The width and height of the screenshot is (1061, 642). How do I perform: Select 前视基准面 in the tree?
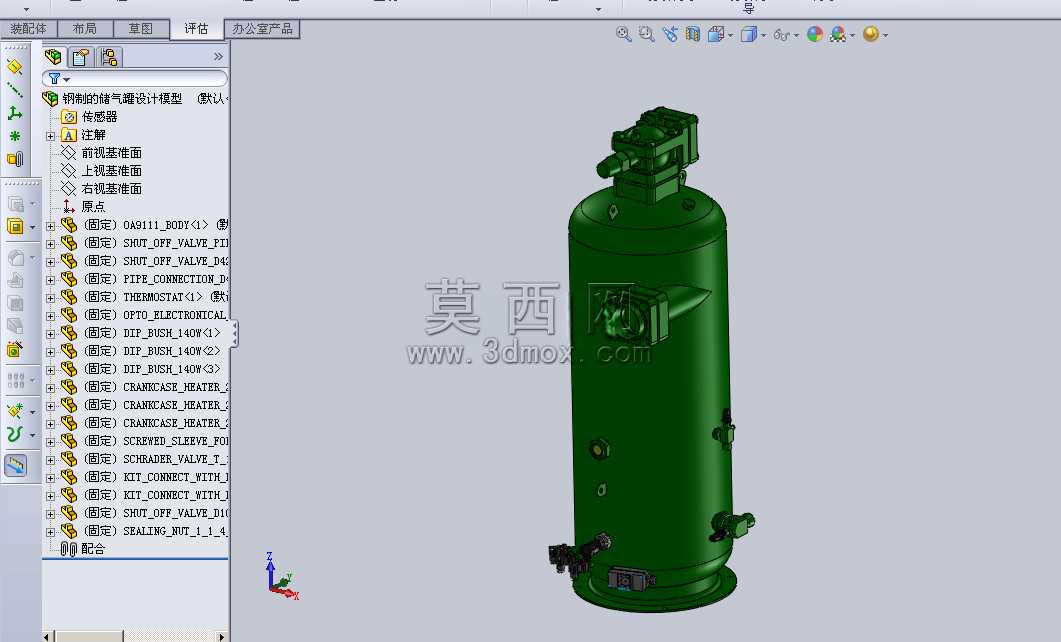112,153
